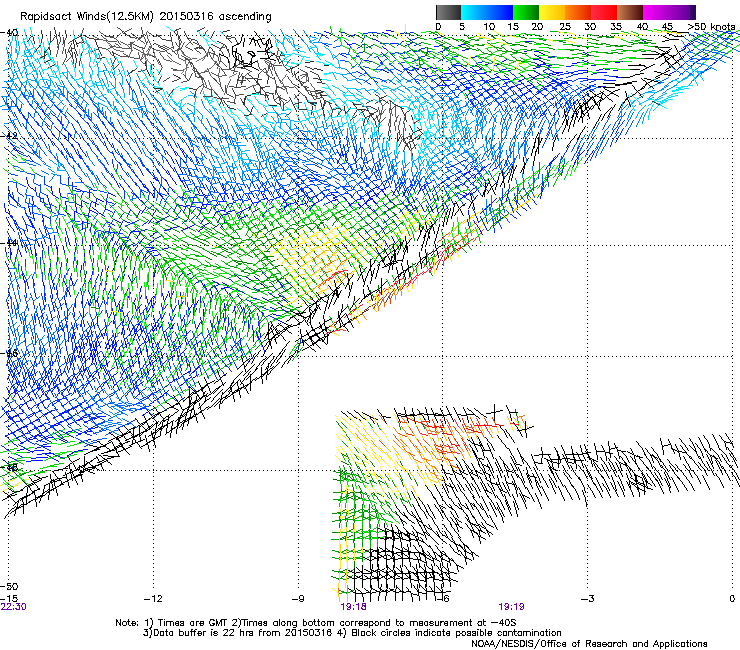Click the dark purple 45-50 knots legend swatch

[682, 12]
